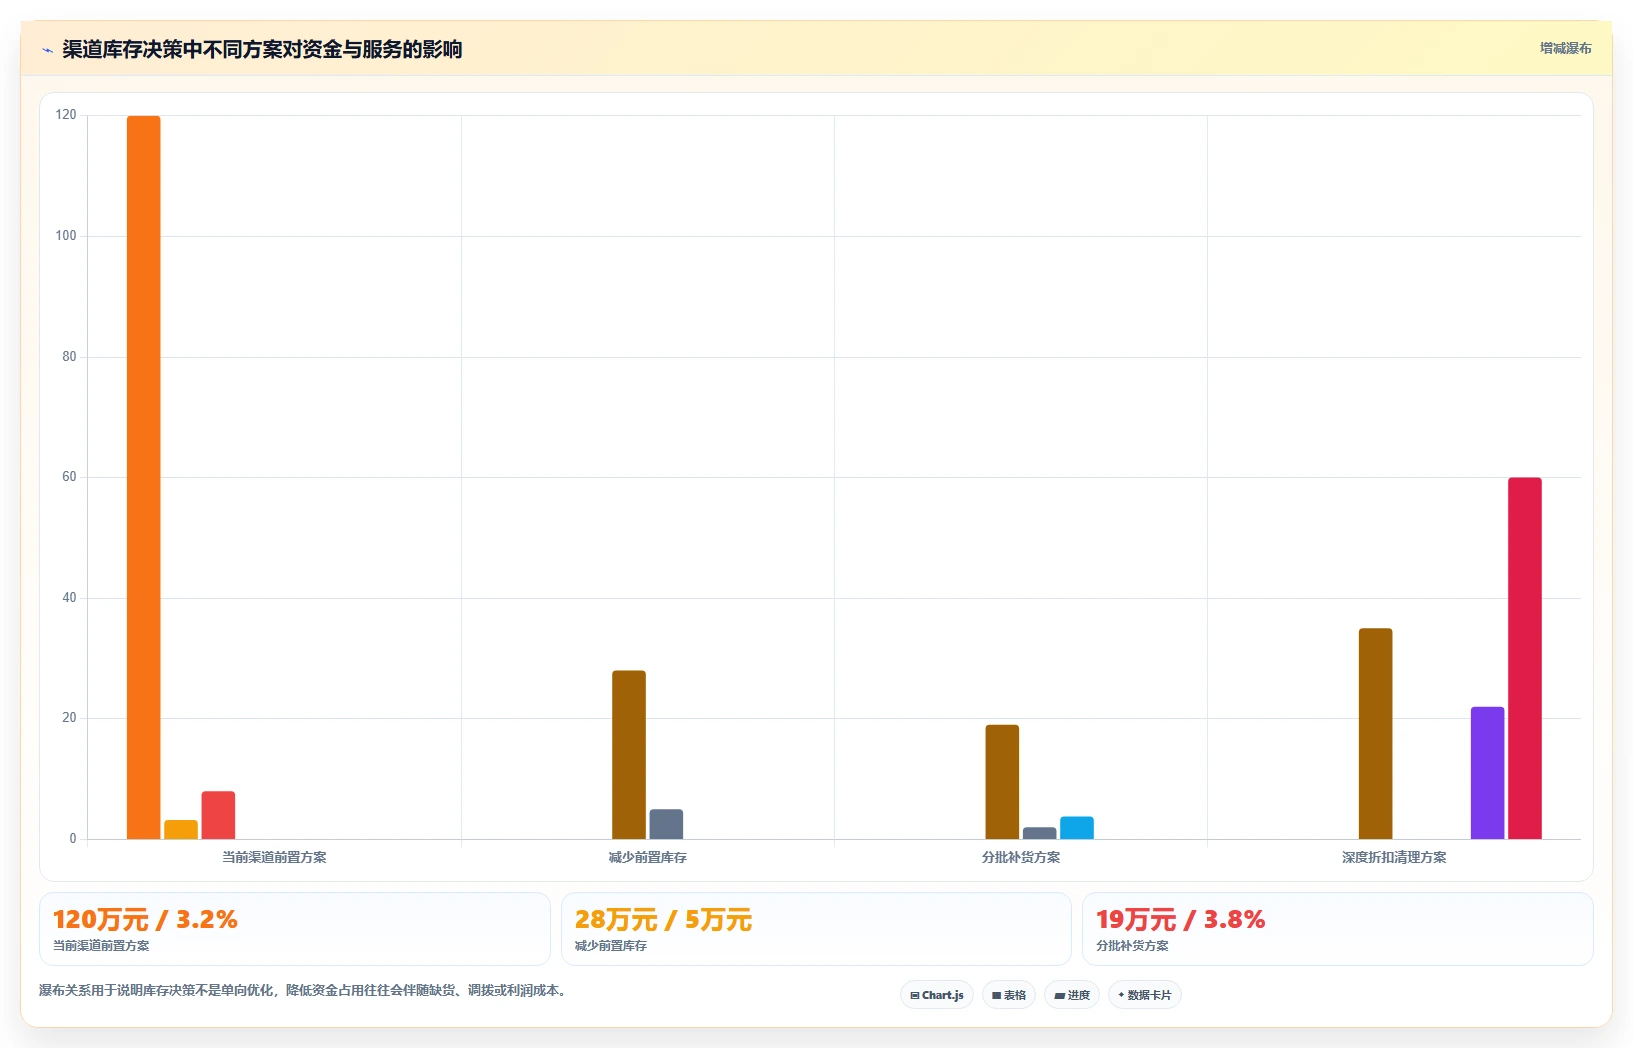Click the 19万元 / 3.8% card value
Image resolution: width=1633 pixels, height=1048 pixels.
click(x=1180, y=920)
